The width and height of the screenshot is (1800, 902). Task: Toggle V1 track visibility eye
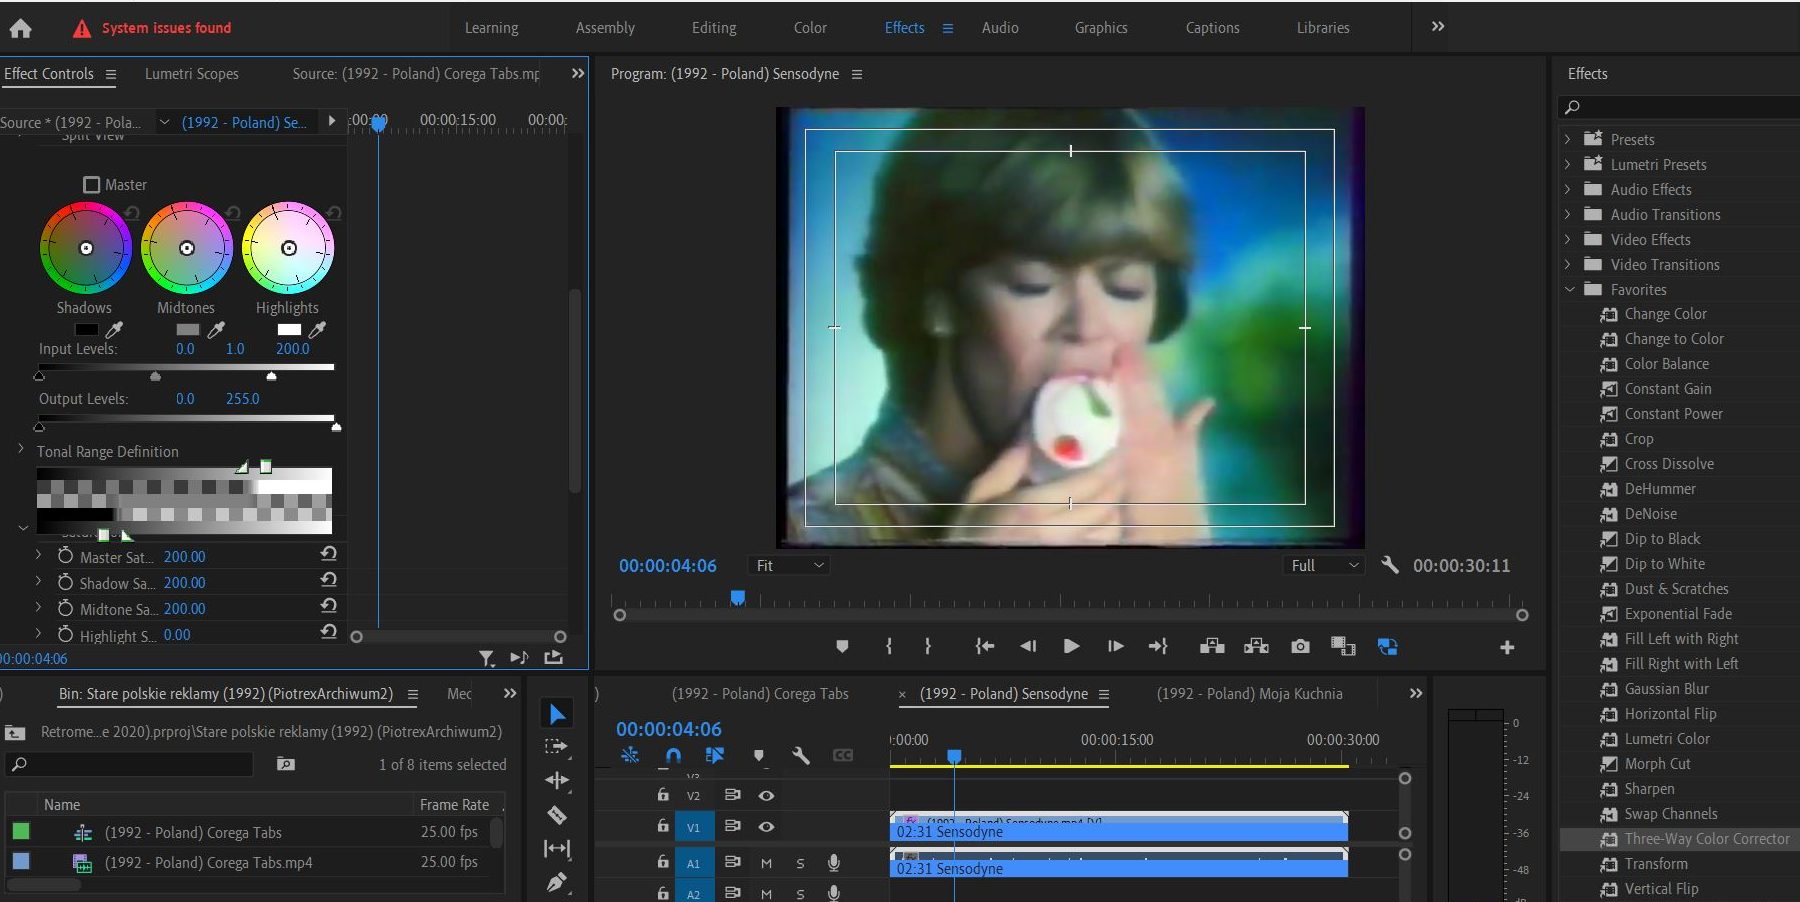pyautogui.click(x=766, y=827)
